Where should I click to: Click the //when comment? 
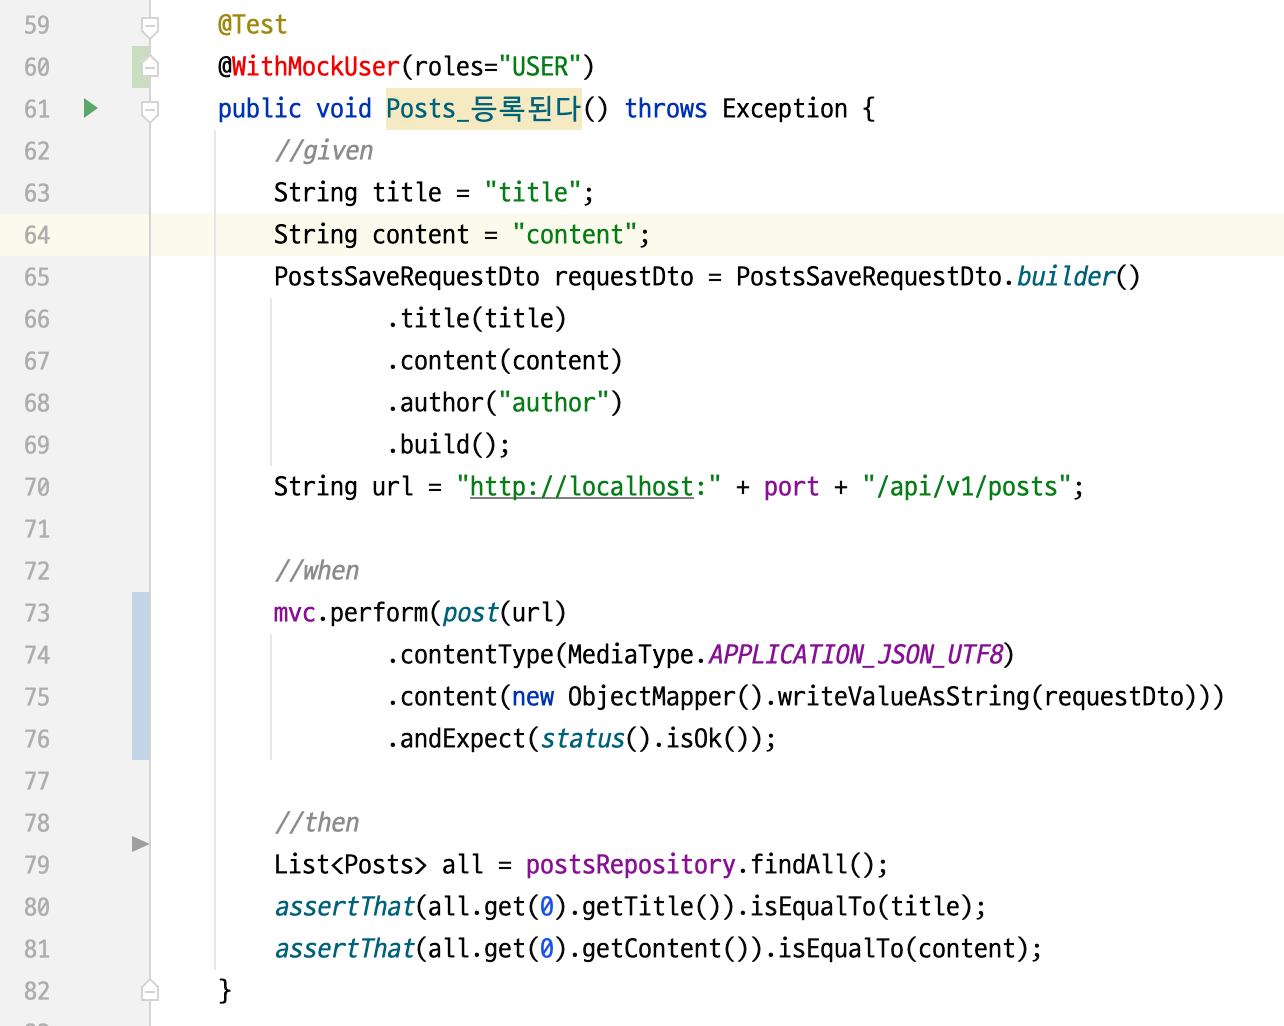click(316, 571)
